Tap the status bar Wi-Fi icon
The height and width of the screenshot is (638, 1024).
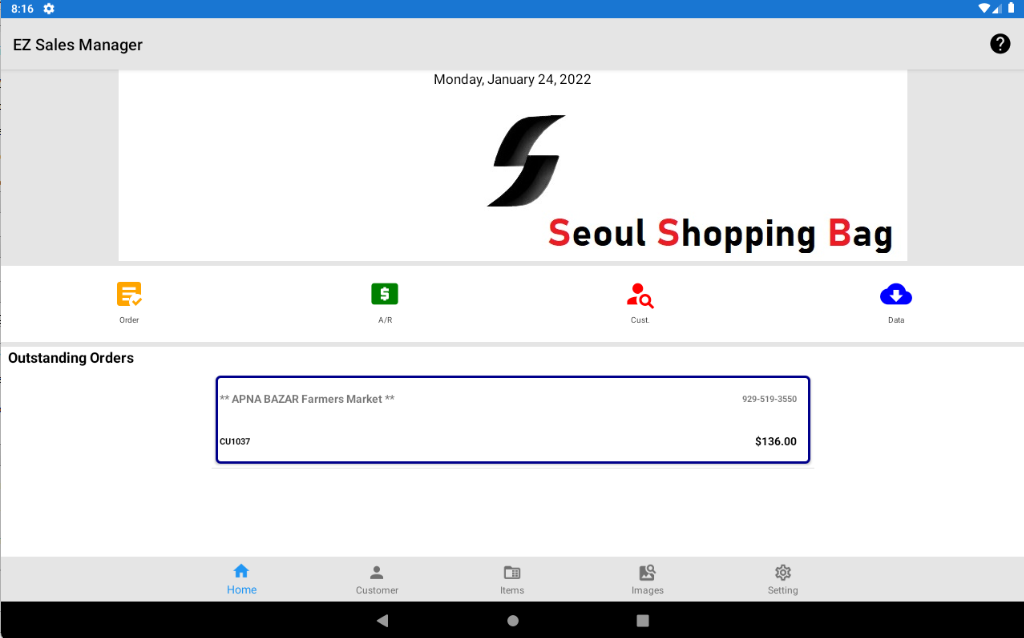(x=984, y=8)
